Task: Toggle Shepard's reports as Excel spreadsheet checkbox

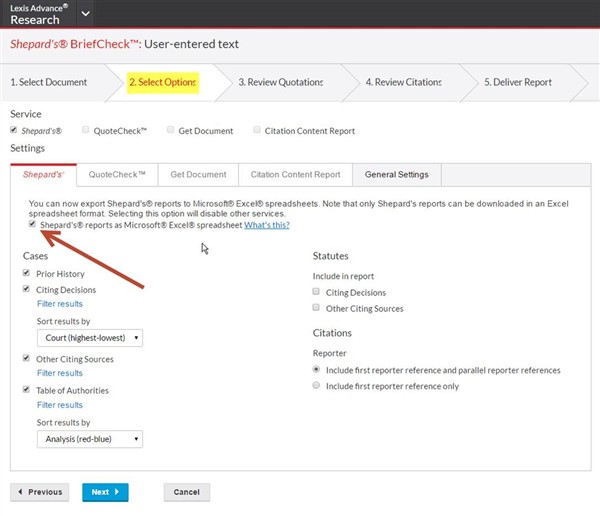Action: [x=33, y=224]
